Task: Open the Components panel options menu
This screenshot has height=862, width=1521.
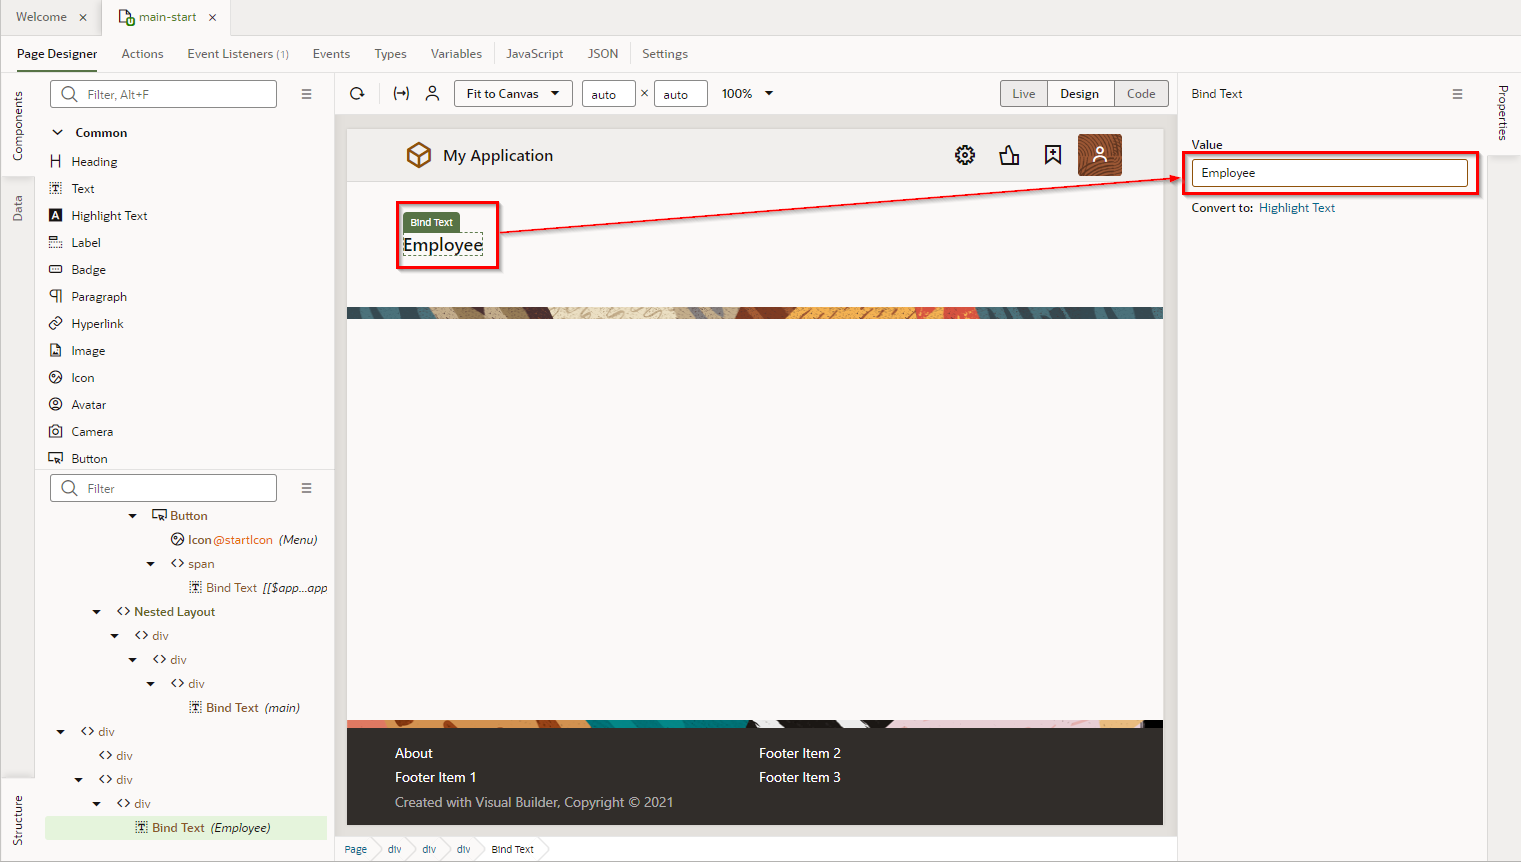Action: 307,94
